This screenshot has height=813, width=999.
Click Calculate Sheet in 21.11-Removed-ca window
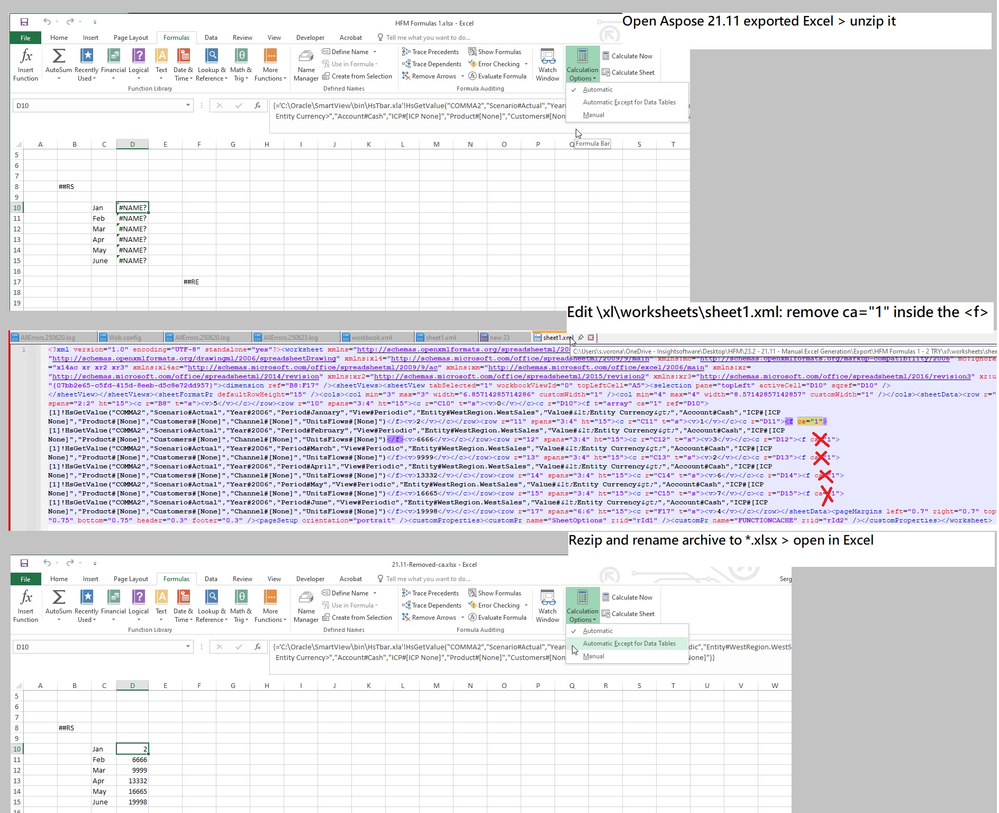tap(628, 614)
